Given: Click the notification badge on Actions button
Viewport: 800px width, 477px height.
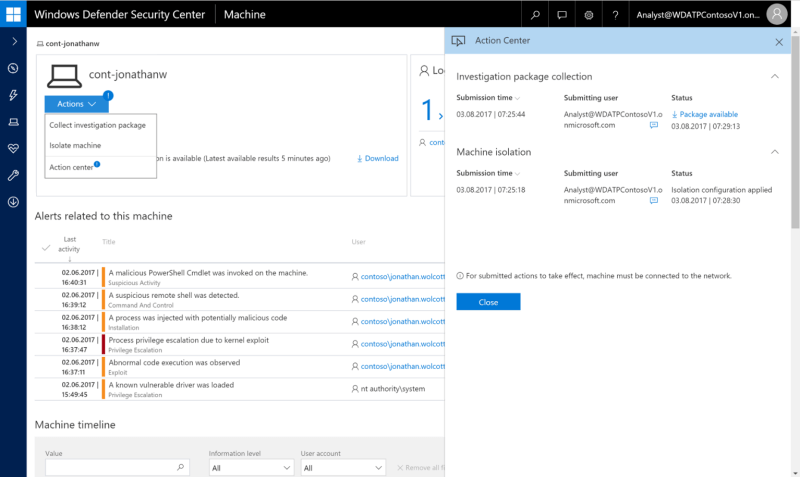Looking at the screenshot, I should pyautogui.click(x=108, y=95).
